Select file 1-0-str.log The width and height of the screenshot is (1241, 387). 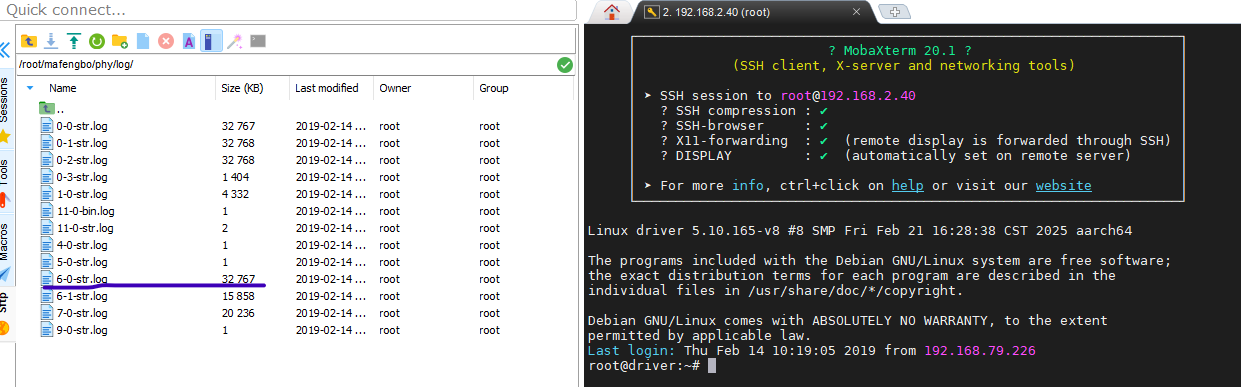(82, 194)
